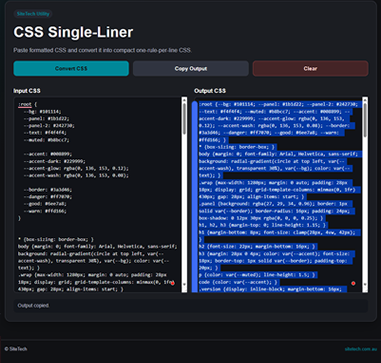The width and height of the screenshot is (381, 363).
Task: Click the Input CSS scrollbar thumb
Action: [184, 119]
